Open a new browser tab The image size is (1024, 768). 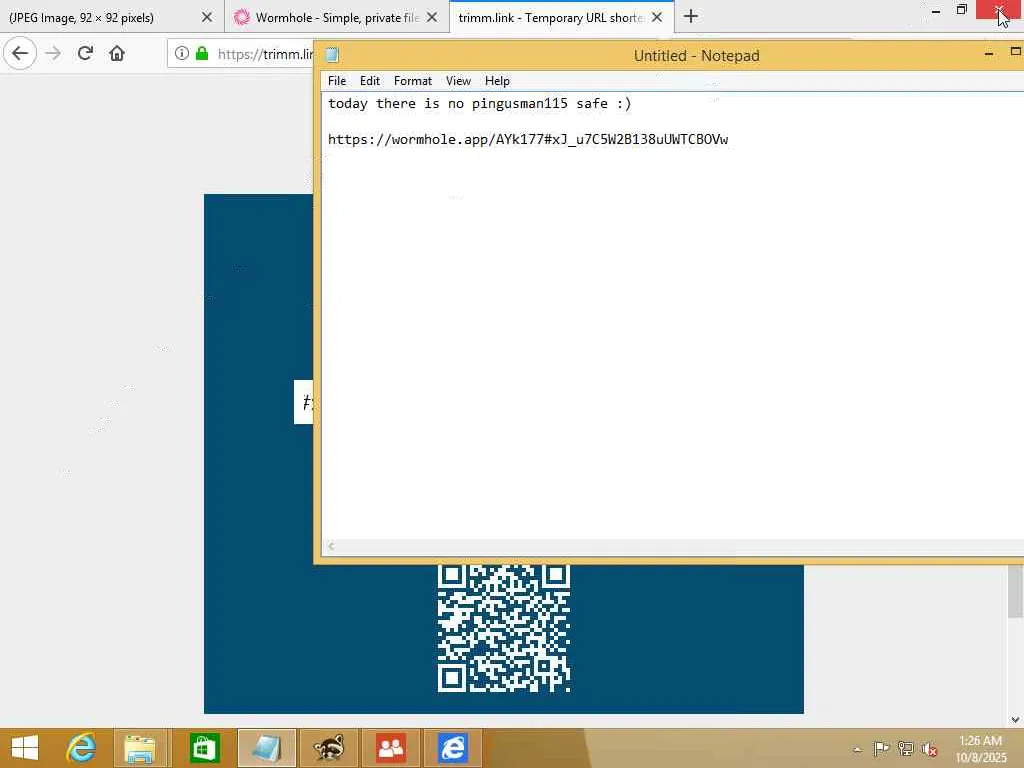[690, 17]
